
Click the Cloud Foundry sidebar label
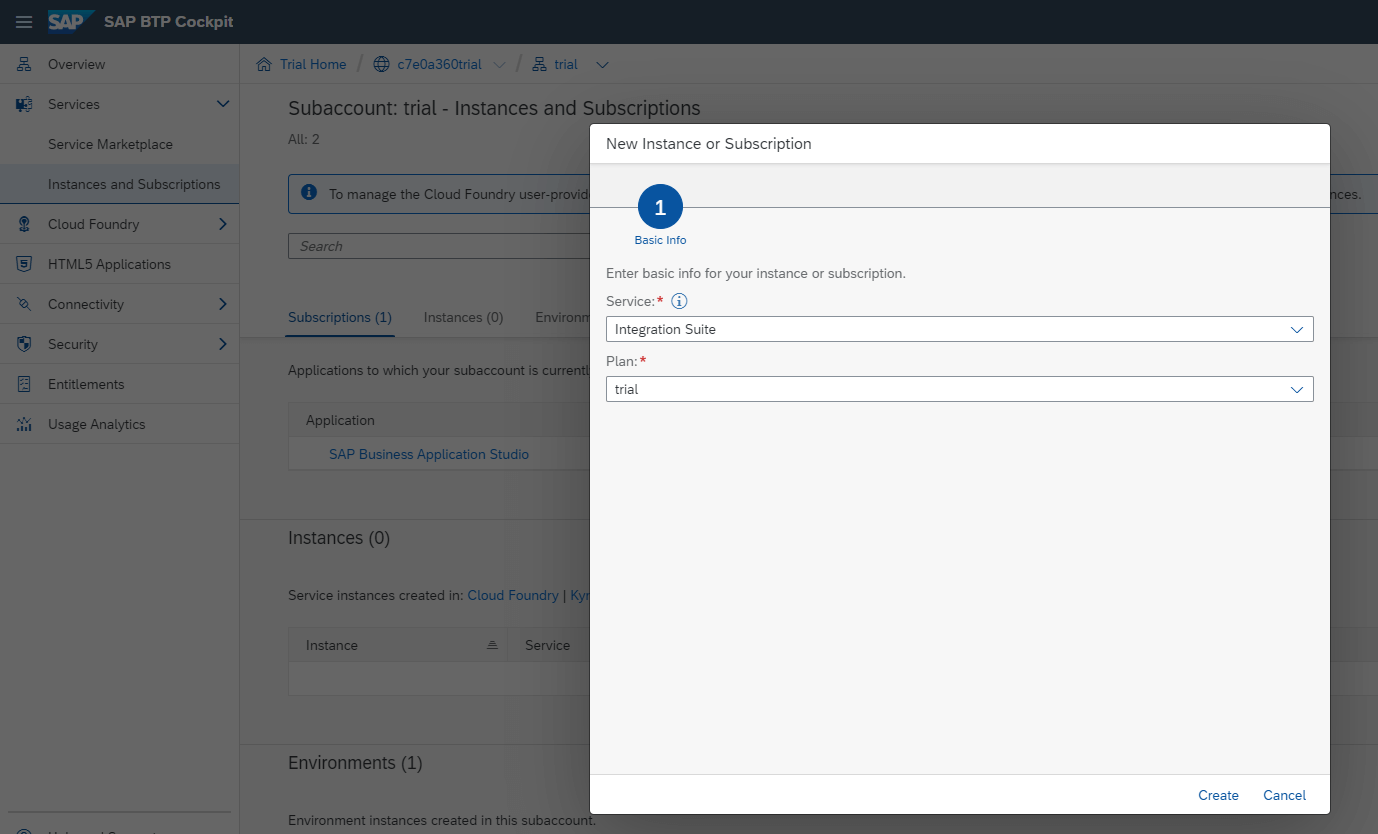[x=94, y=224]
